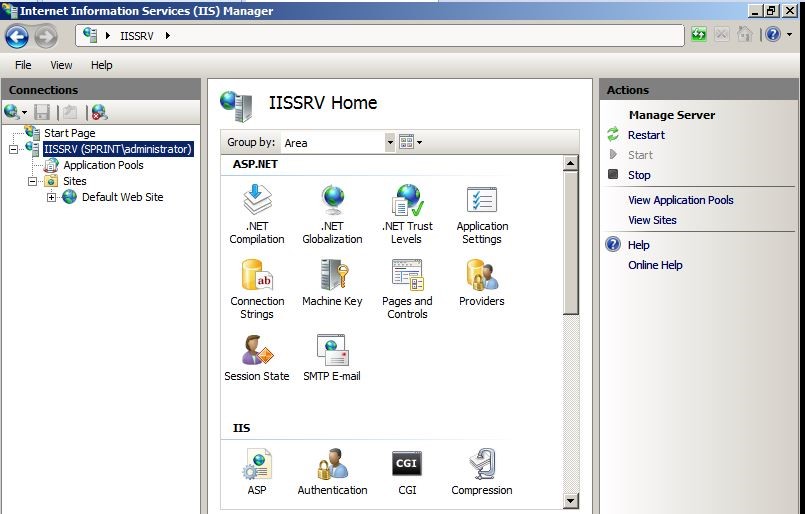The height and width of the screenshot is (514, 805).
Task: Expand the Default Web Site node
Action: click(51, 197)
